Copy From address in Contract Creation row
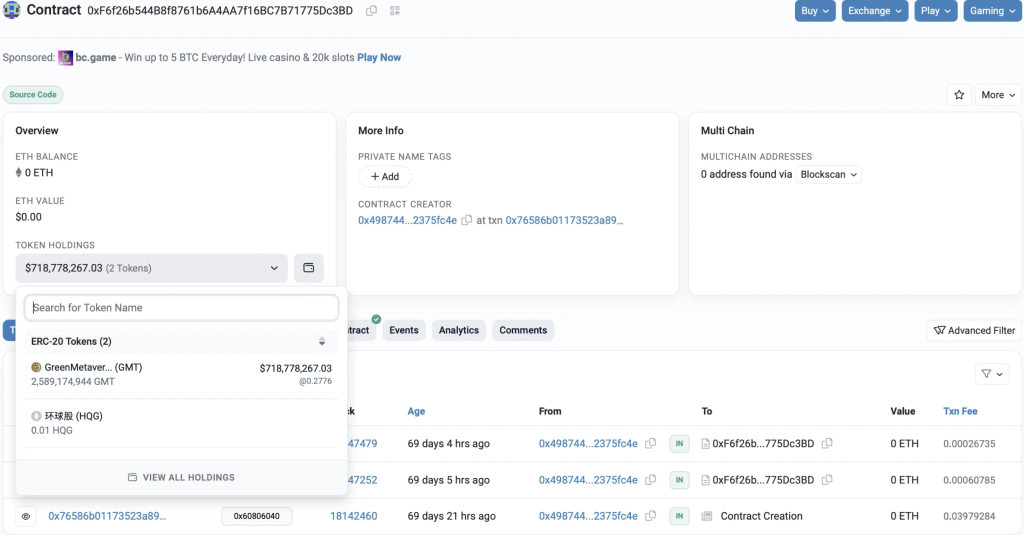The width and height of the screenshot is (1024, 535). [x=650, y=516]
